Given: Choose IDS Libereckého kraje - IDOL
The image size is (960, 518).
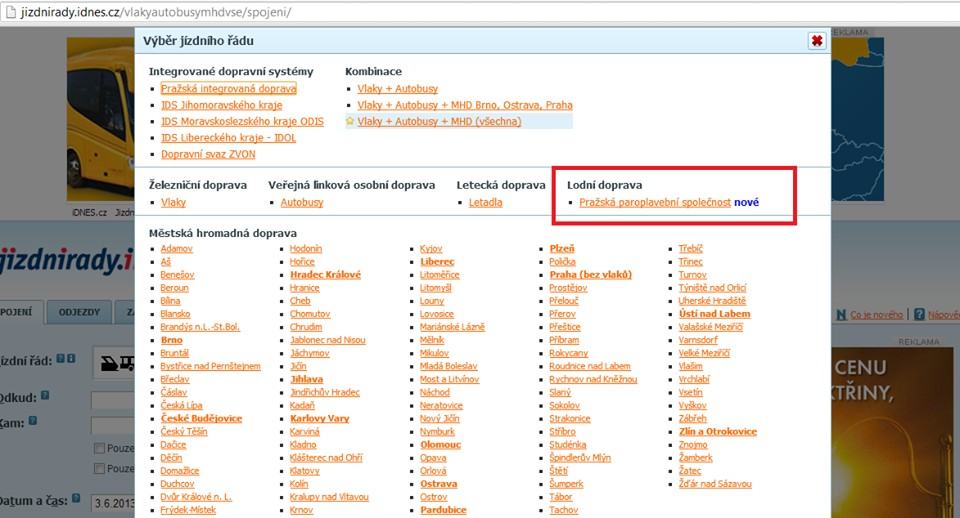Looking at the screenshot, I should [x=228, y=138].
